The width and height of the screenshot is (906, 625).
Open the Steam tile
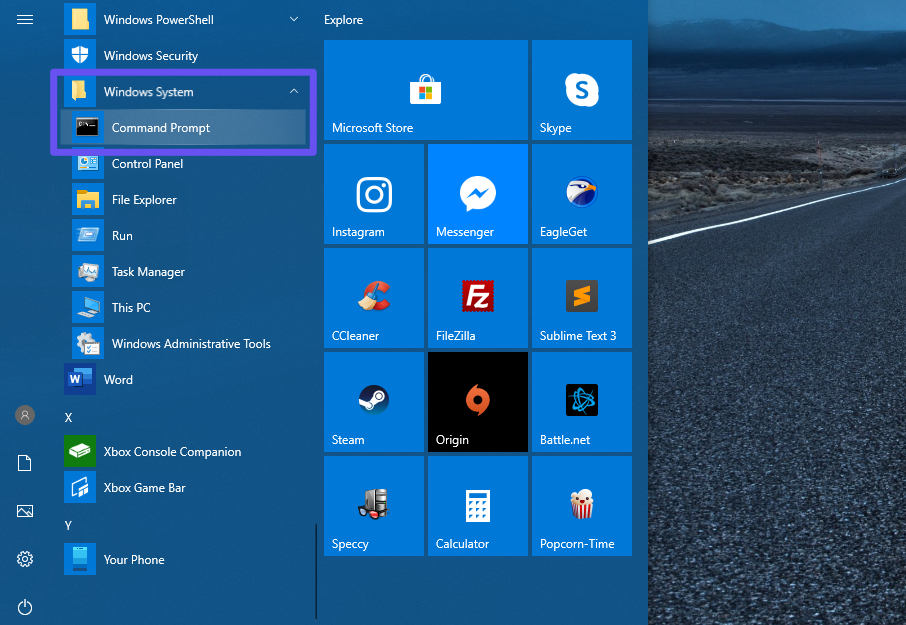coord(373,401)
